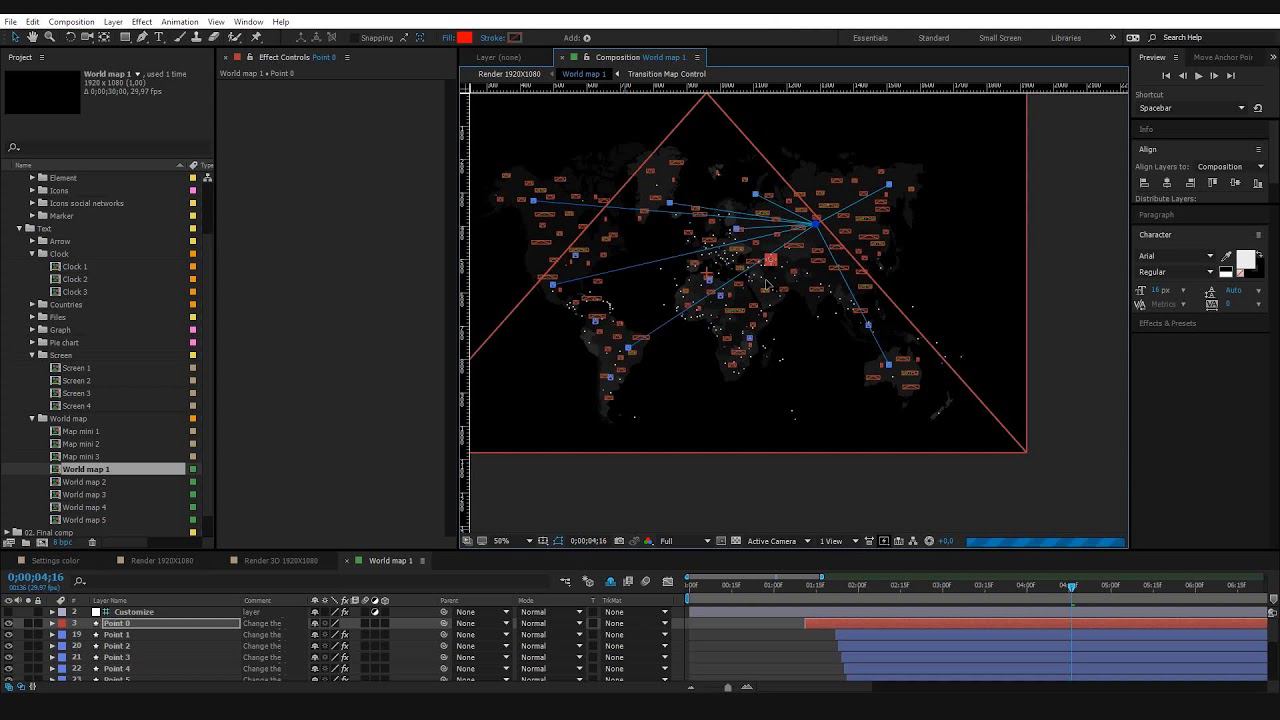
Task: Select World map 3 in Project panel
Action: click(x=84, y=495)
